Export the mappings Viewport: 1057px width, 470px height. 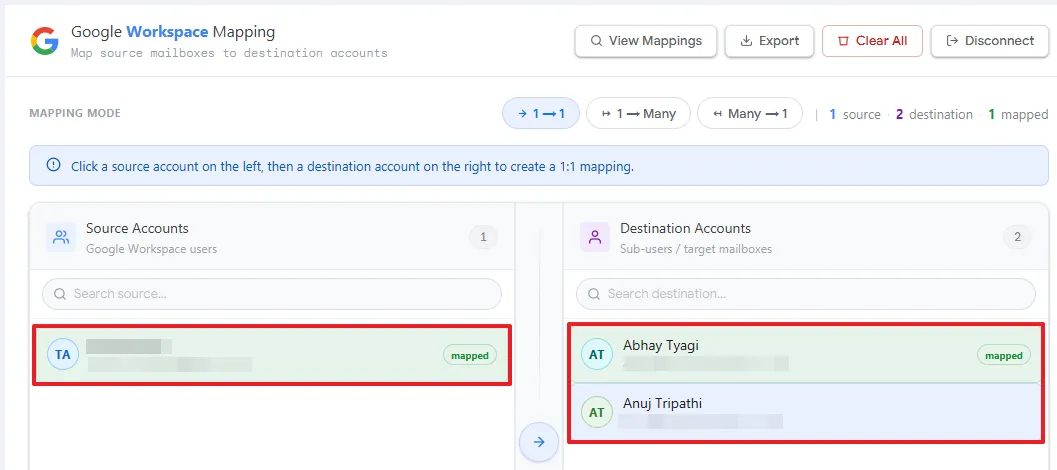[x=769, y=40]
